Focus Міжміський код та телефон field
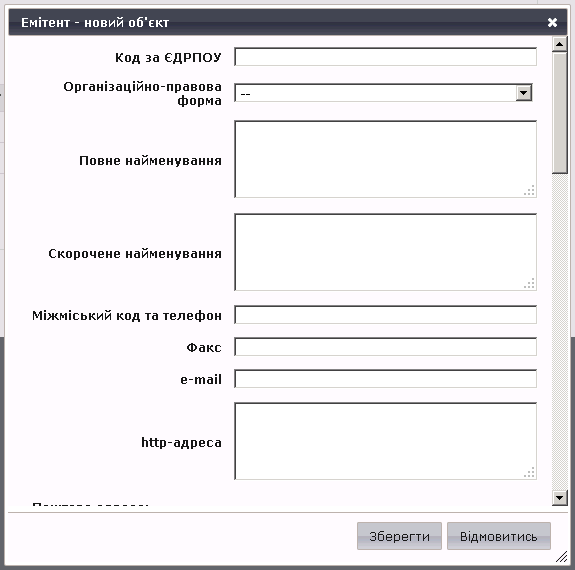575x570 pixels. coord(385,315)
